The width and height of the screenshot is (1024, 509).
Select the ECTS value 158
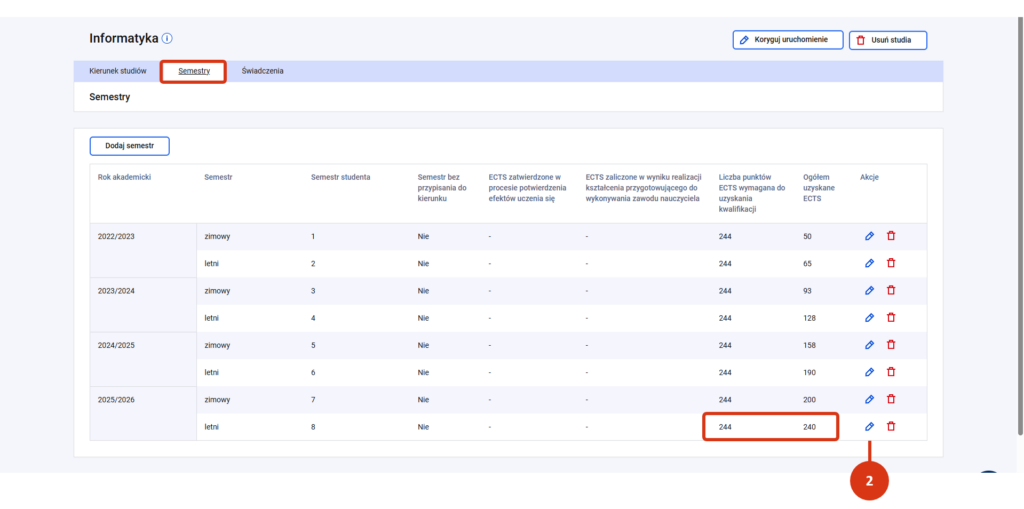pyautogui.click(x=809, y=345)
